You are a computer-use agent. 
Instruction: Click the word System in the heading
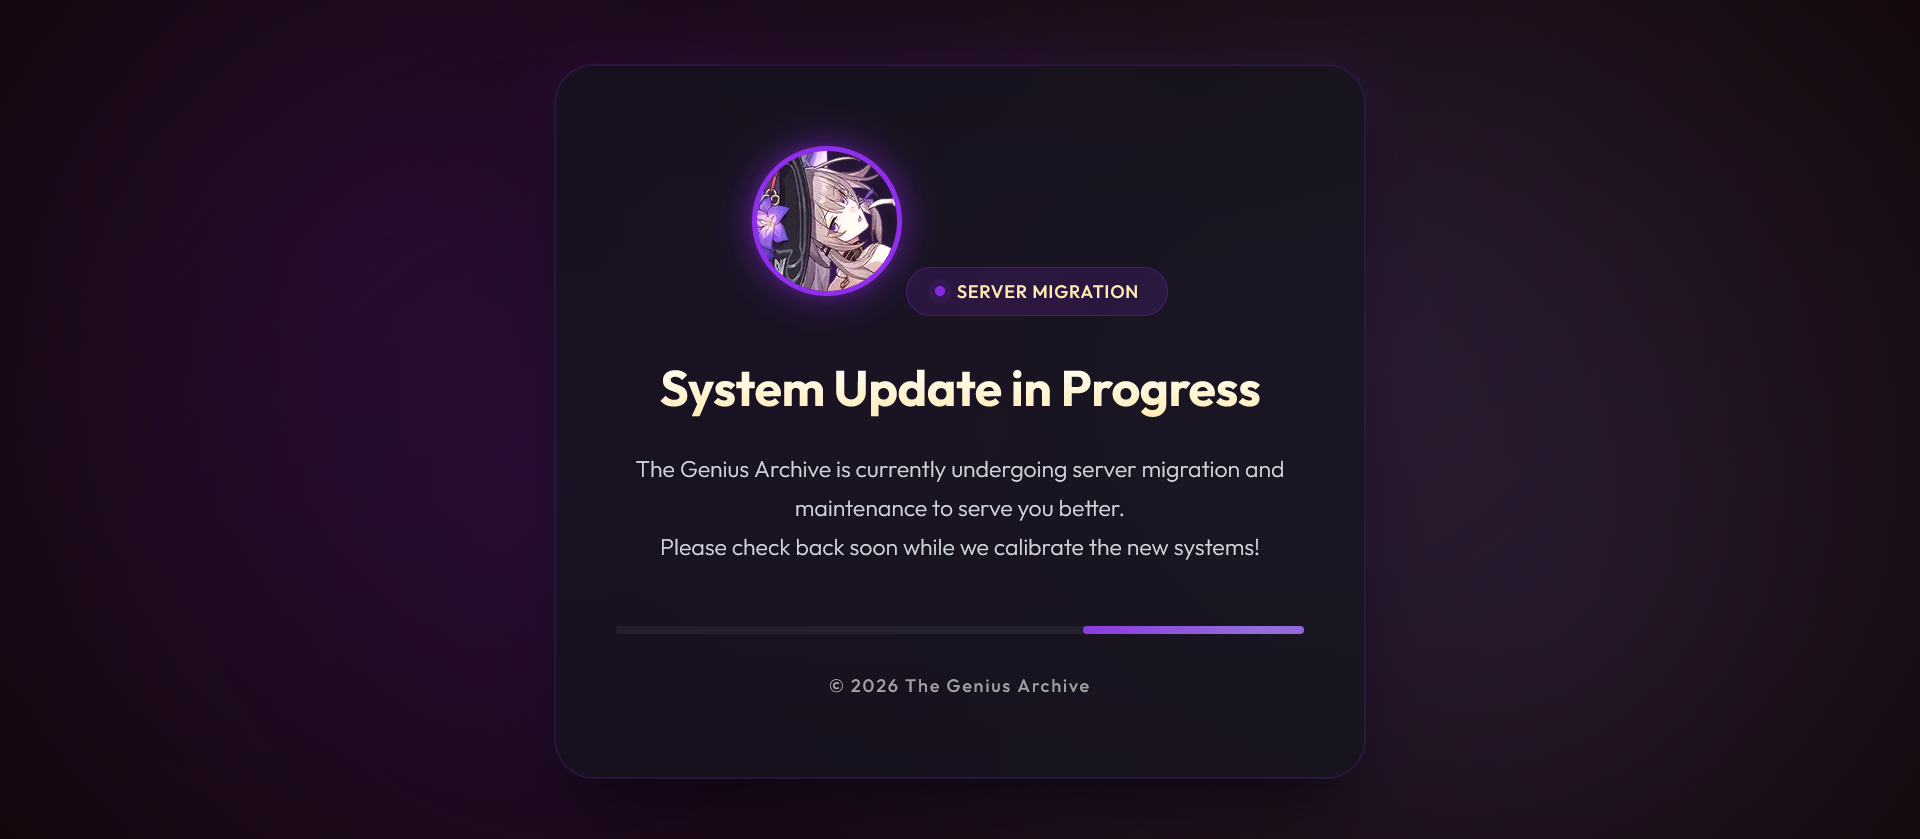click(742, 389)
